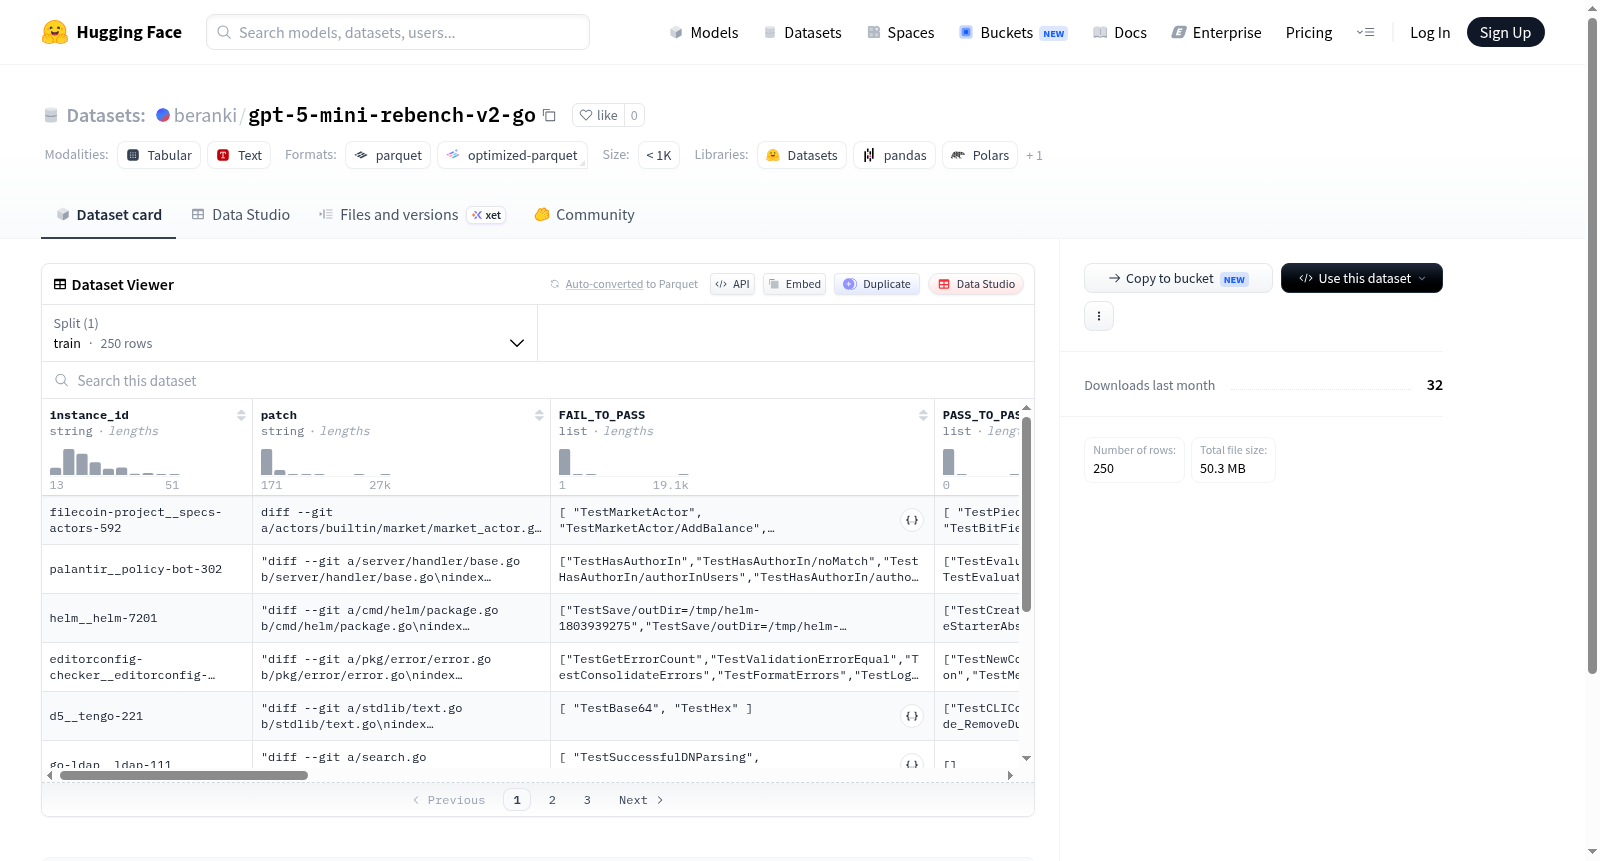
Task: Click the table vertical scrollbar
Action: click(1026, 513)
